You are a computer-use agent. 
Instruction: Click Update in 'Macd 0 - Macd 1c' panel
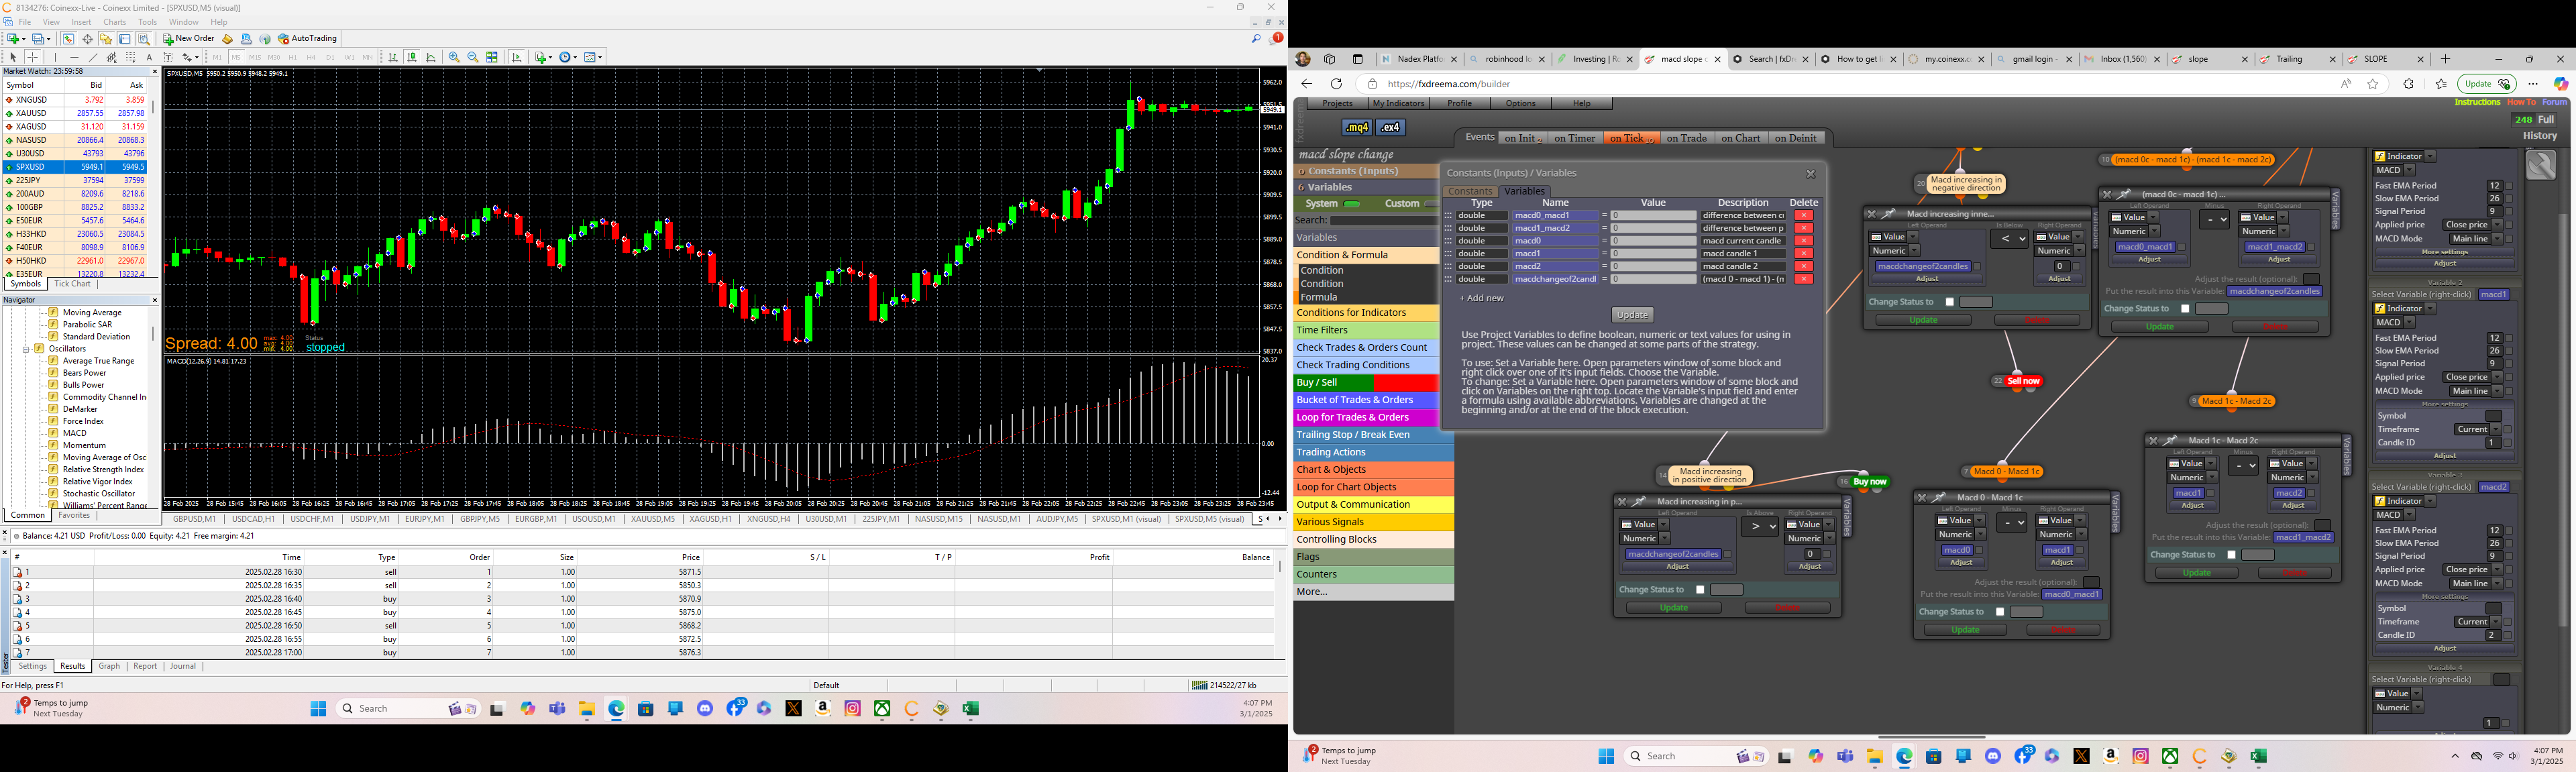click(x=1965, y=630)
